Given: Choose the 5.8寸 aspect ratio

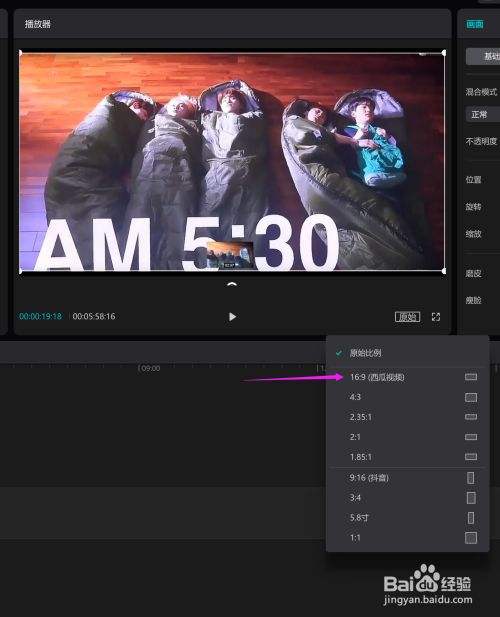Looking at the screenshot, I should [408, 518].
